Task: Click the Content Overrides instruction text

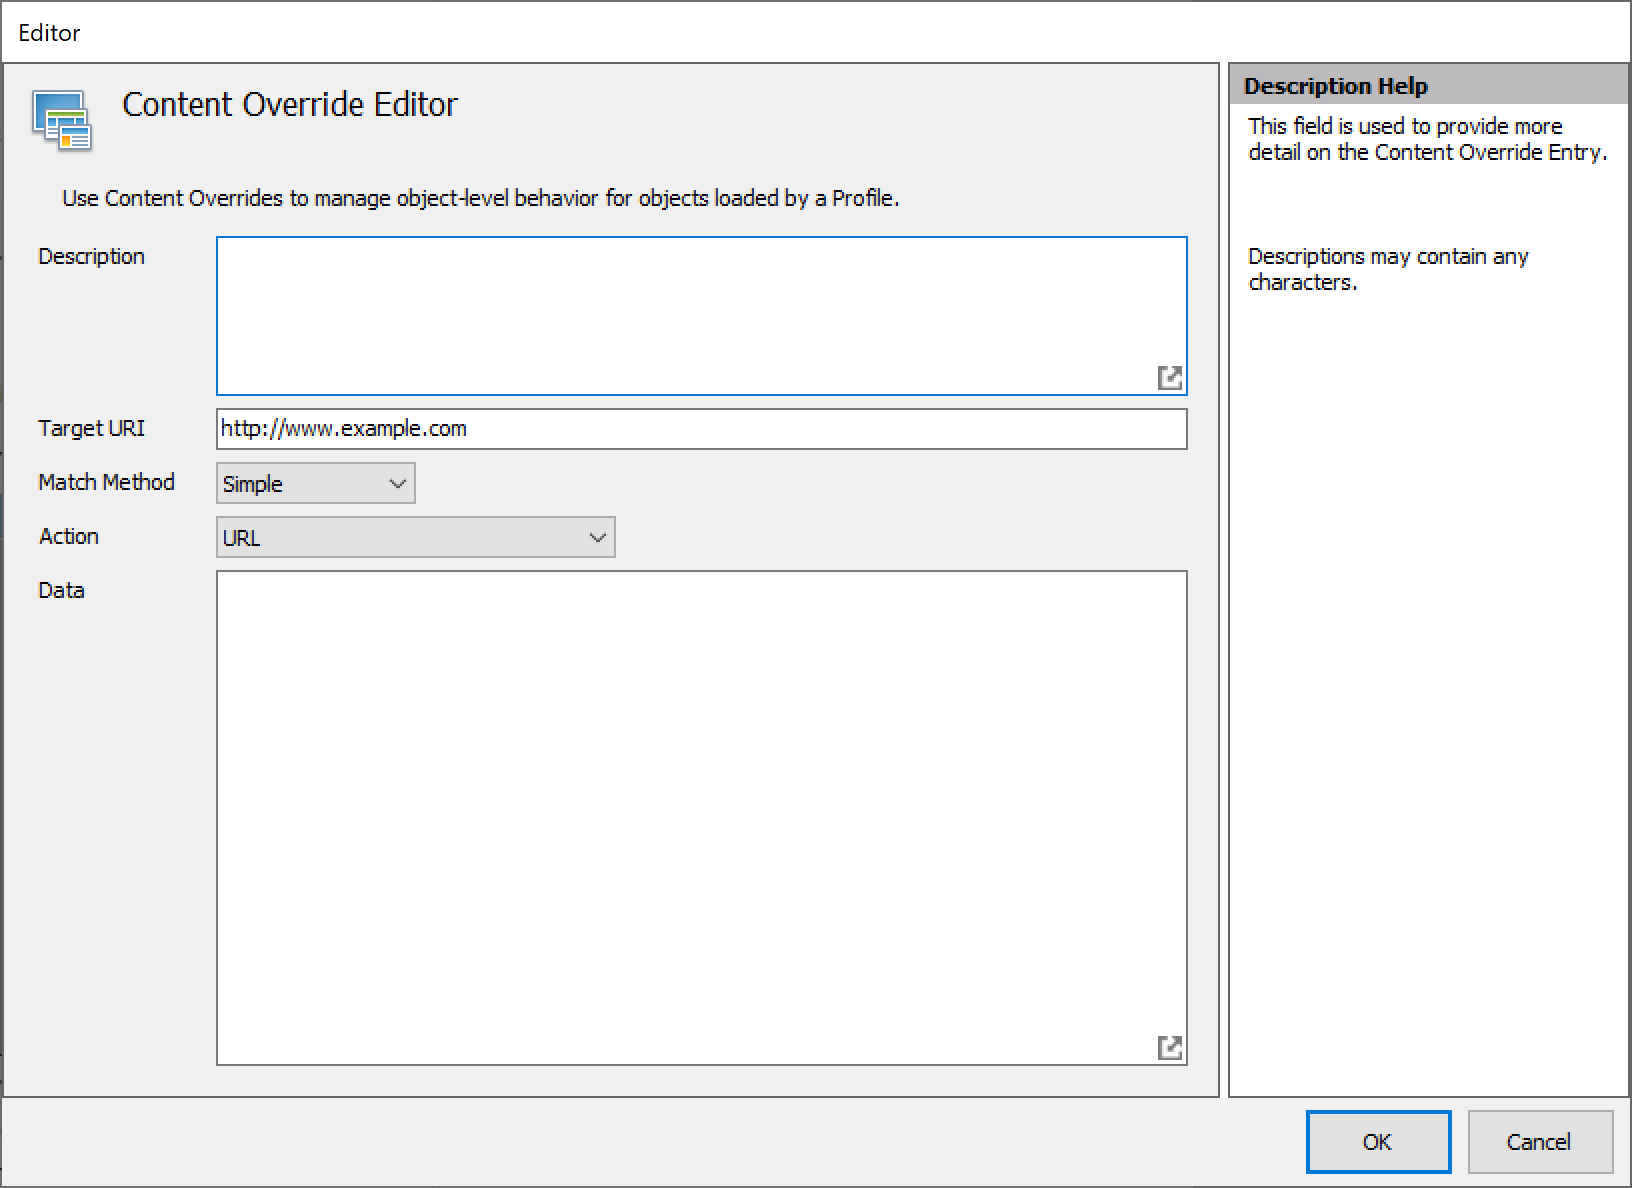Action: pos(480,198)
